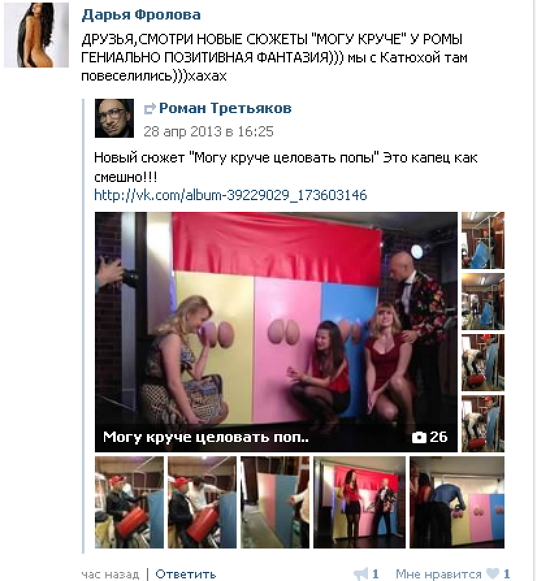Open last bottom-row thumbnail with bending man
Screen dimensions: 537x581
(457, 502)
